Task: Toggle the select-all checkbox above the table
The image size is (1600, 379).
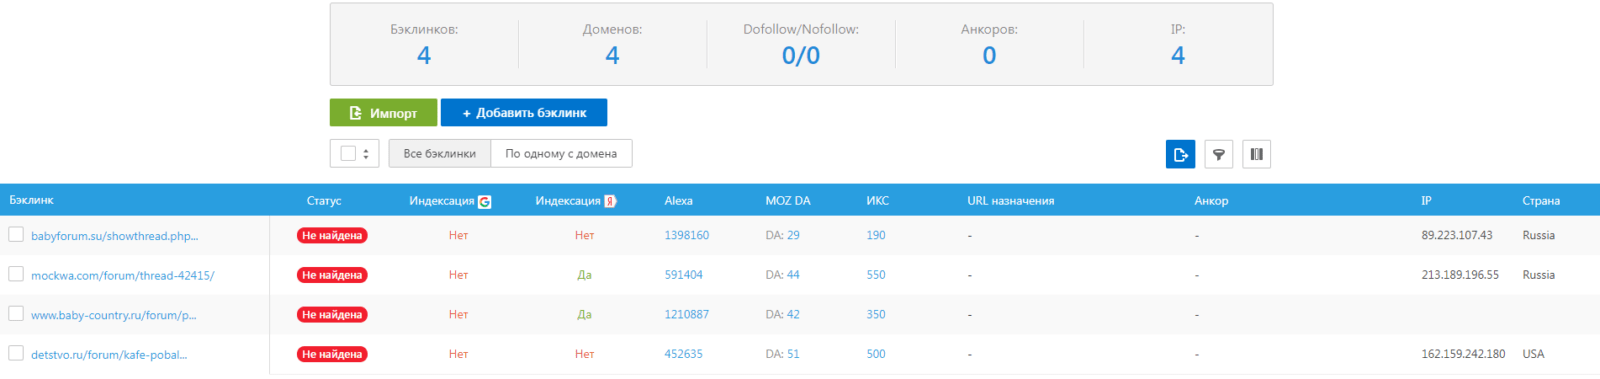Action: pos(348,153)
